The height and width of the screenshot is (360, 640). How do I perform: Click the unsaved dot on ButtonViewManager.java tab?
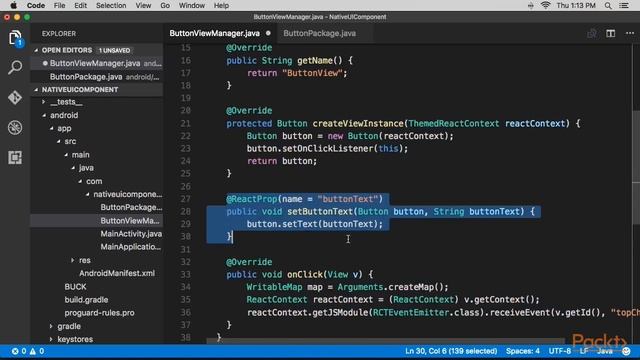click(268, 33)
